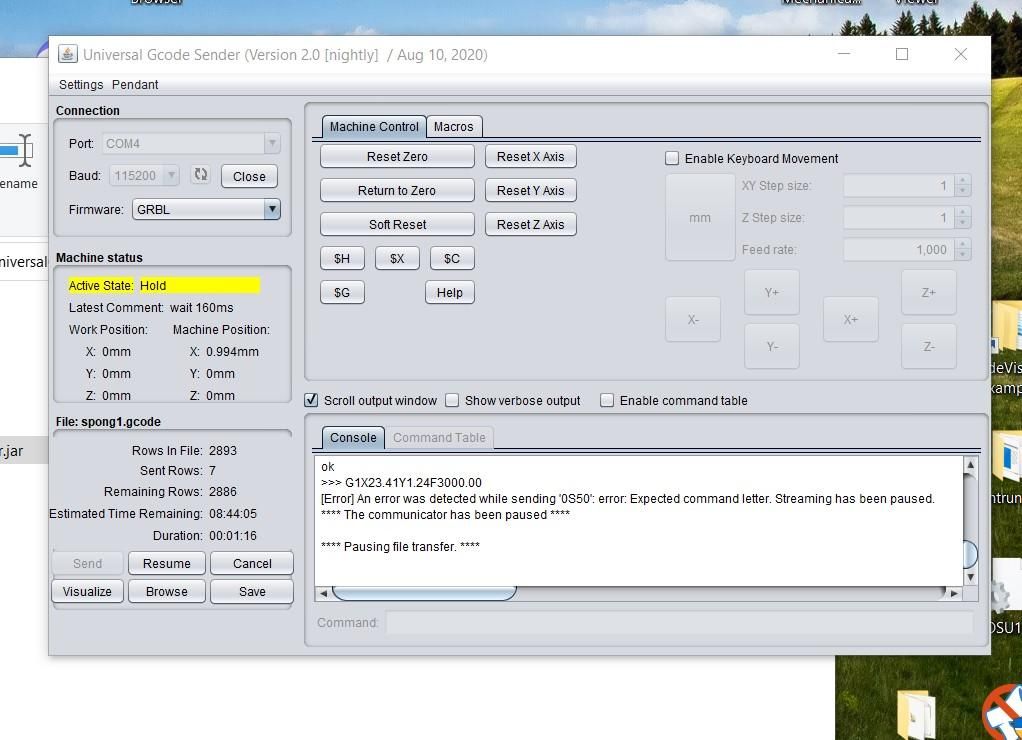
Task: Click the Save button
Action: coord(252,591)
